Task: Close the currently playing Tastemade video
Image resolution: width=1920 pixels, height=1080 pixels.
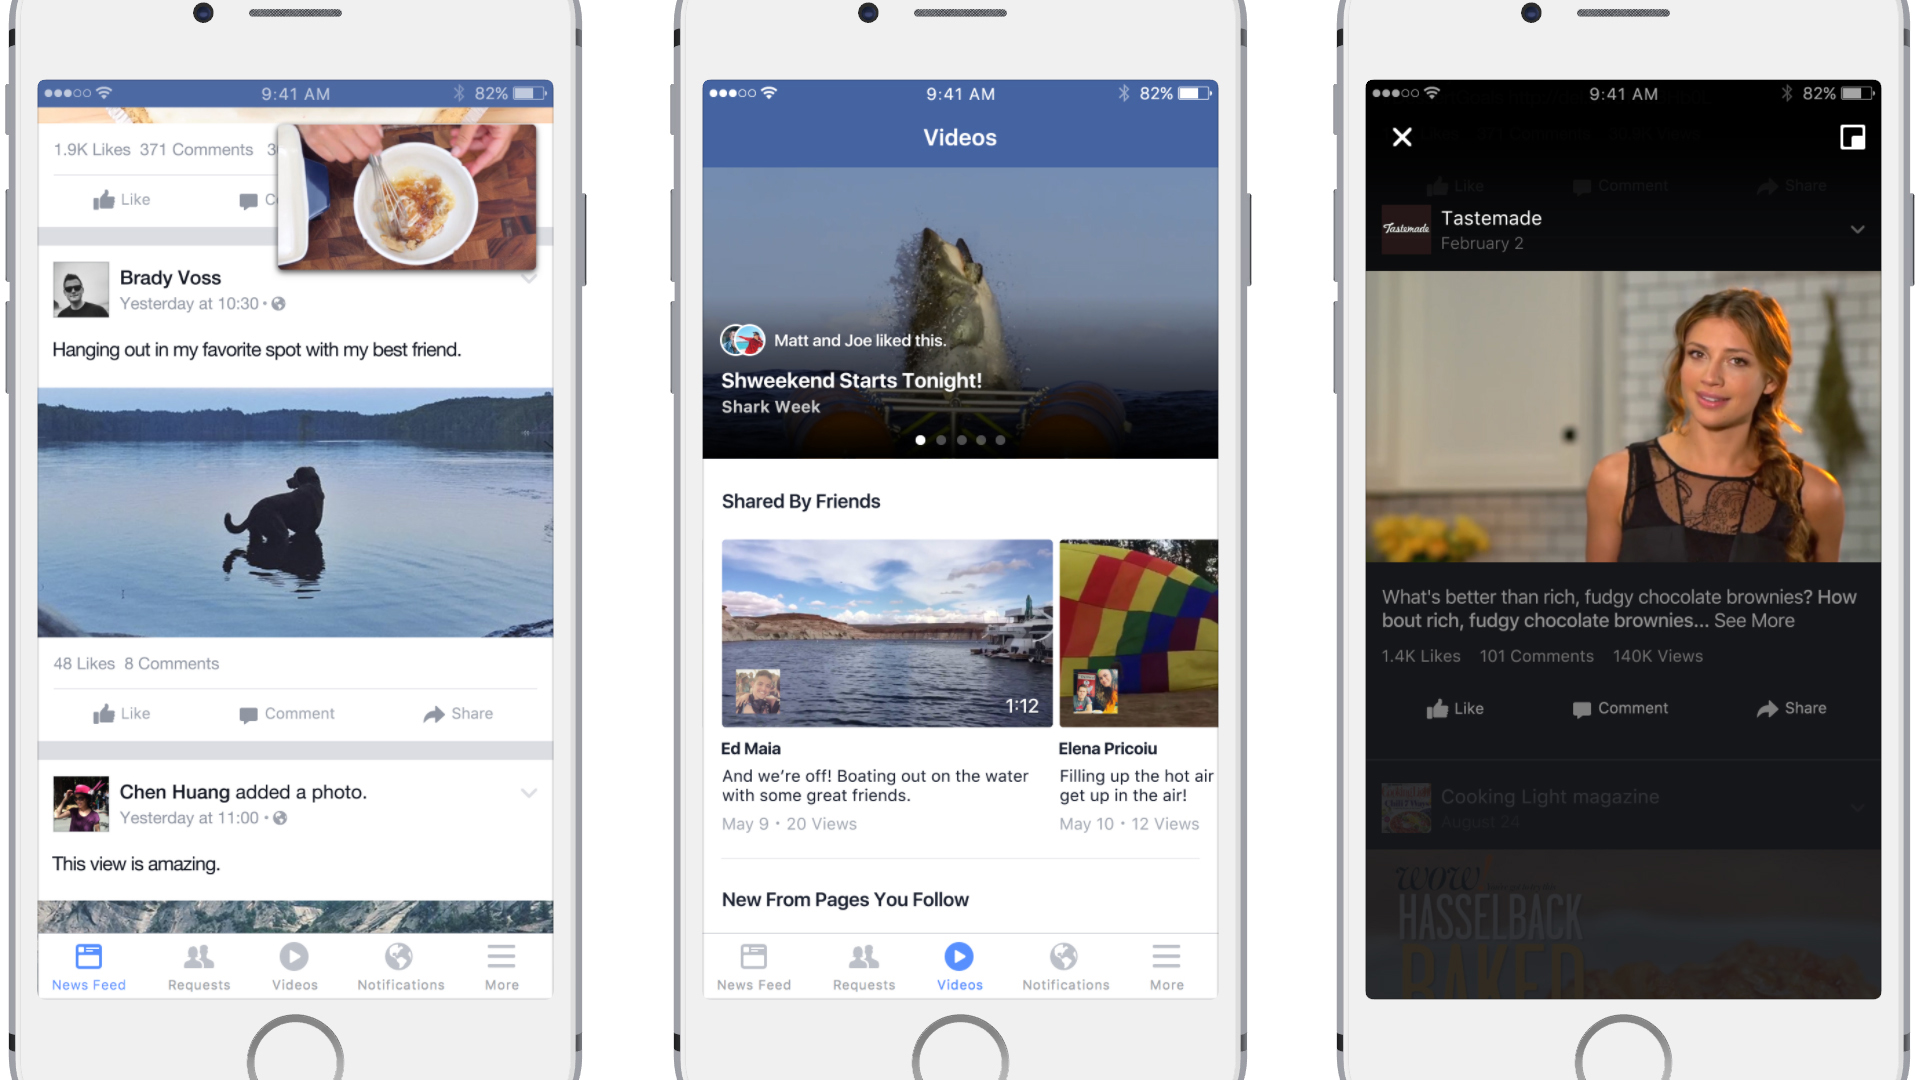Action: [x=1403, y=138]
